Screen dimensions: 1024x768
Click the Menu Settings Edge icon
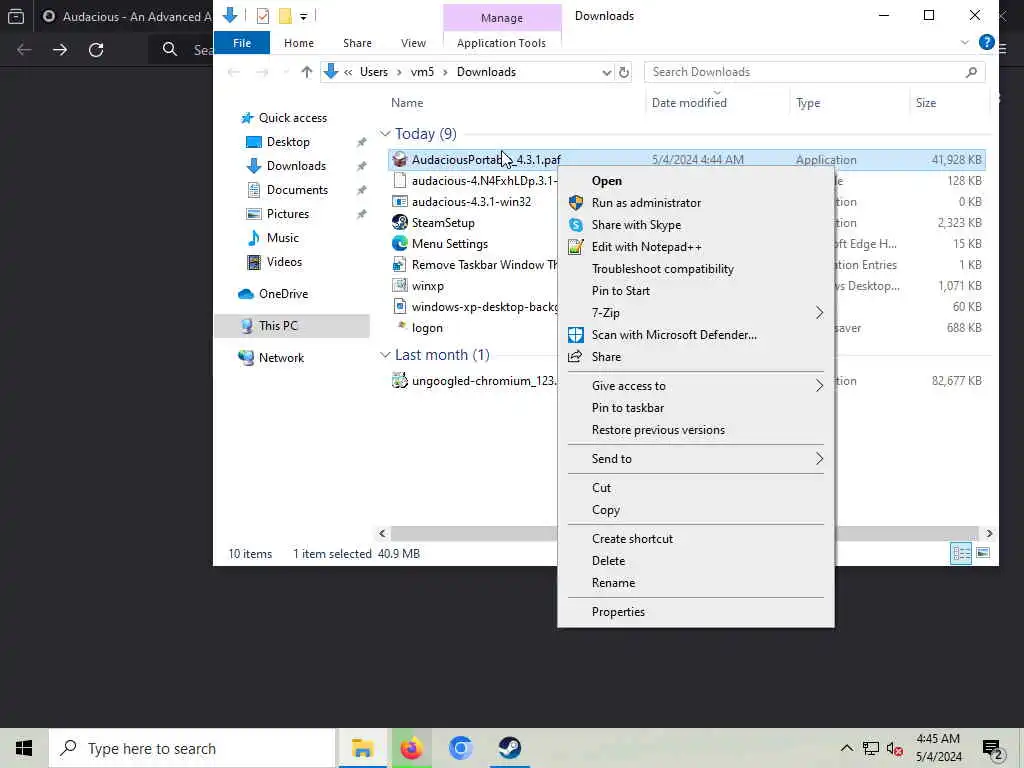[400, 244]
